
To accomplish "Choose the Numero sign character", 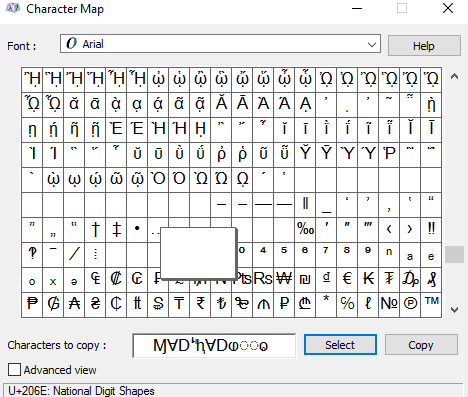I will pyautogui.click(x=389, y=304).
